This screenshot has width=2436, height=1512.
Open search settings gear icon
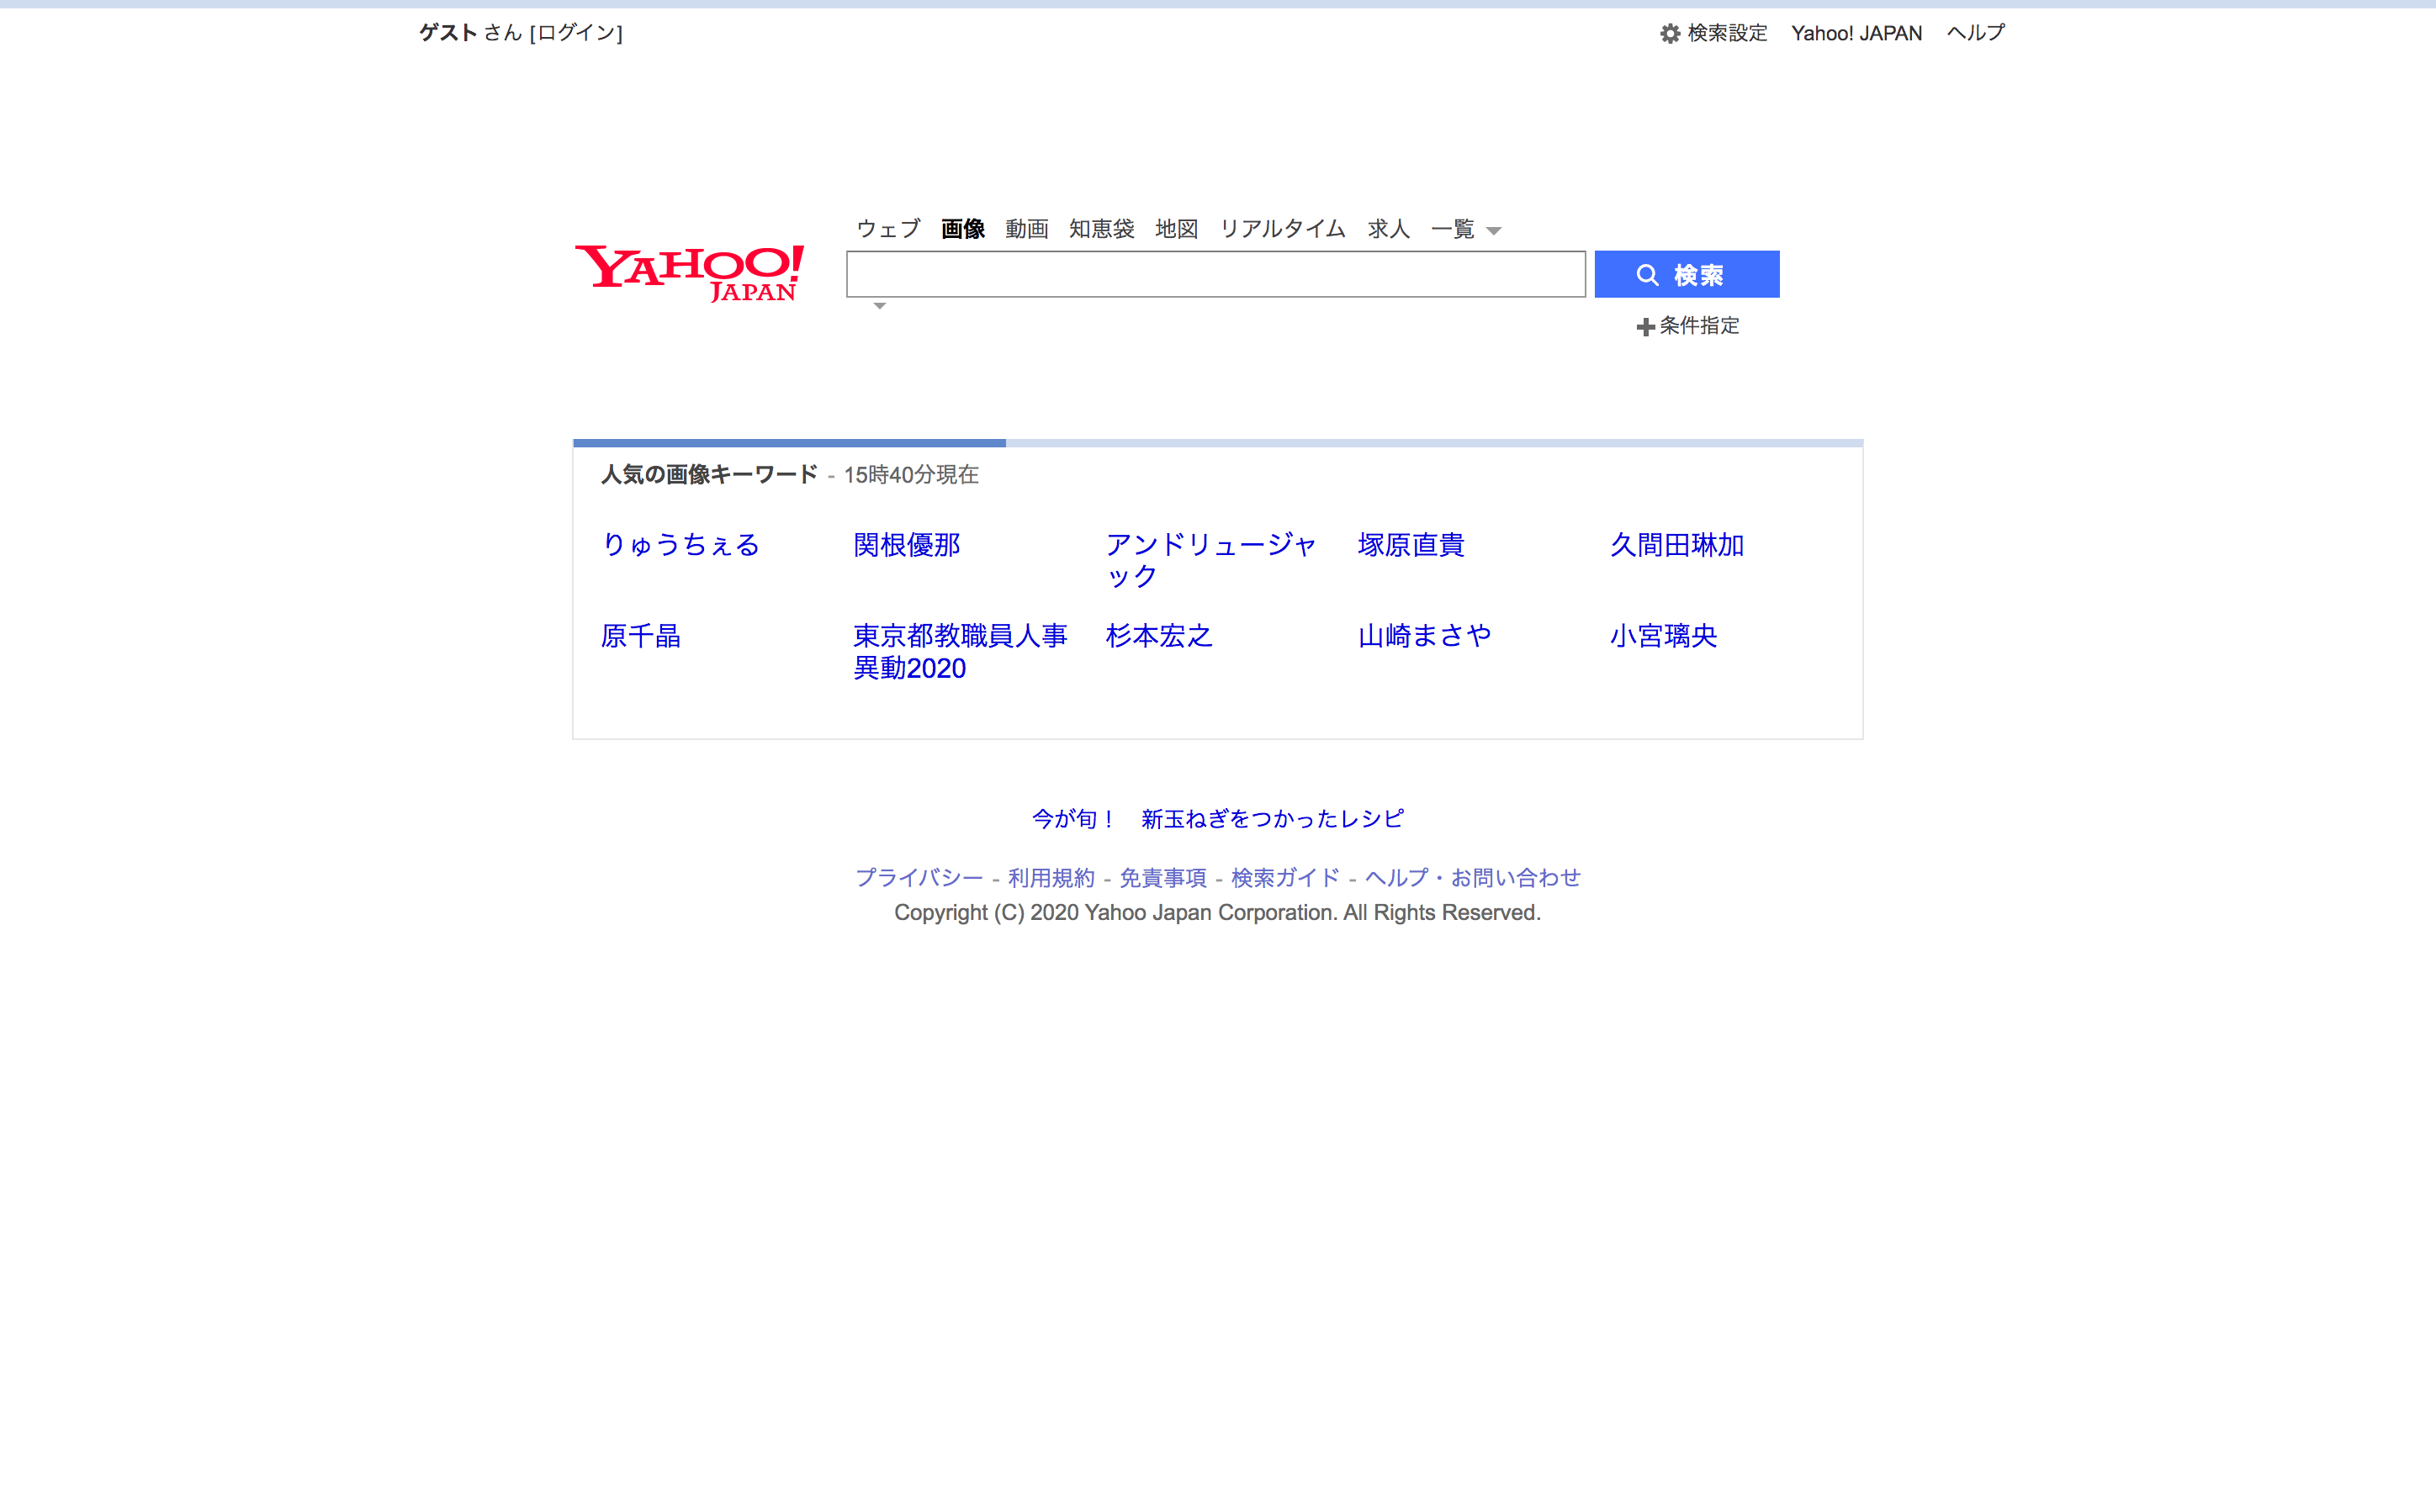tap(1669, 33)
